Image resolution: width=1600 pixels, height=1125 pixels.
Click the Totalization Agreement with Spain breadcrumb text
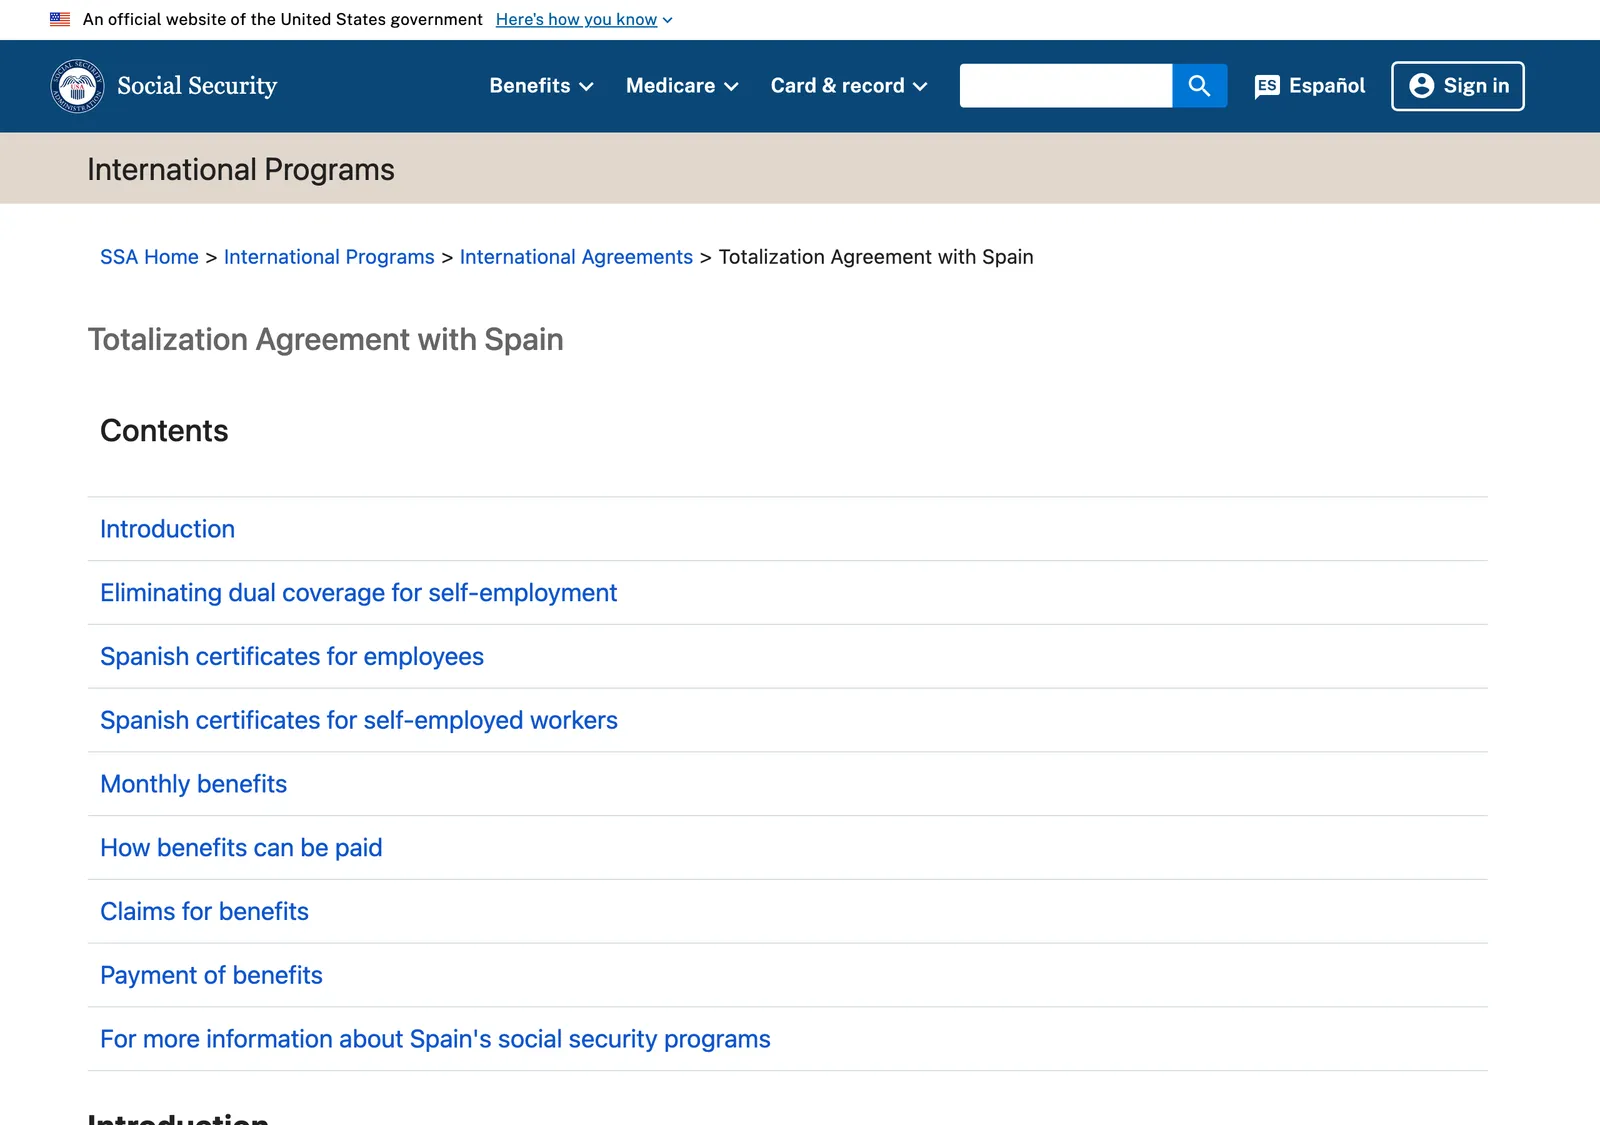click(876, 257)
